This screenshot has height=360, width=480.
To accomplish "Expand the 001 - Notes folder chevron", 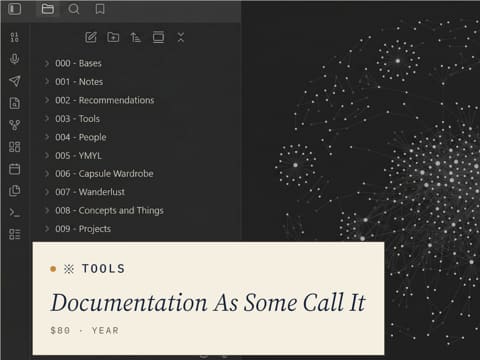I will (x=47, y=82).
